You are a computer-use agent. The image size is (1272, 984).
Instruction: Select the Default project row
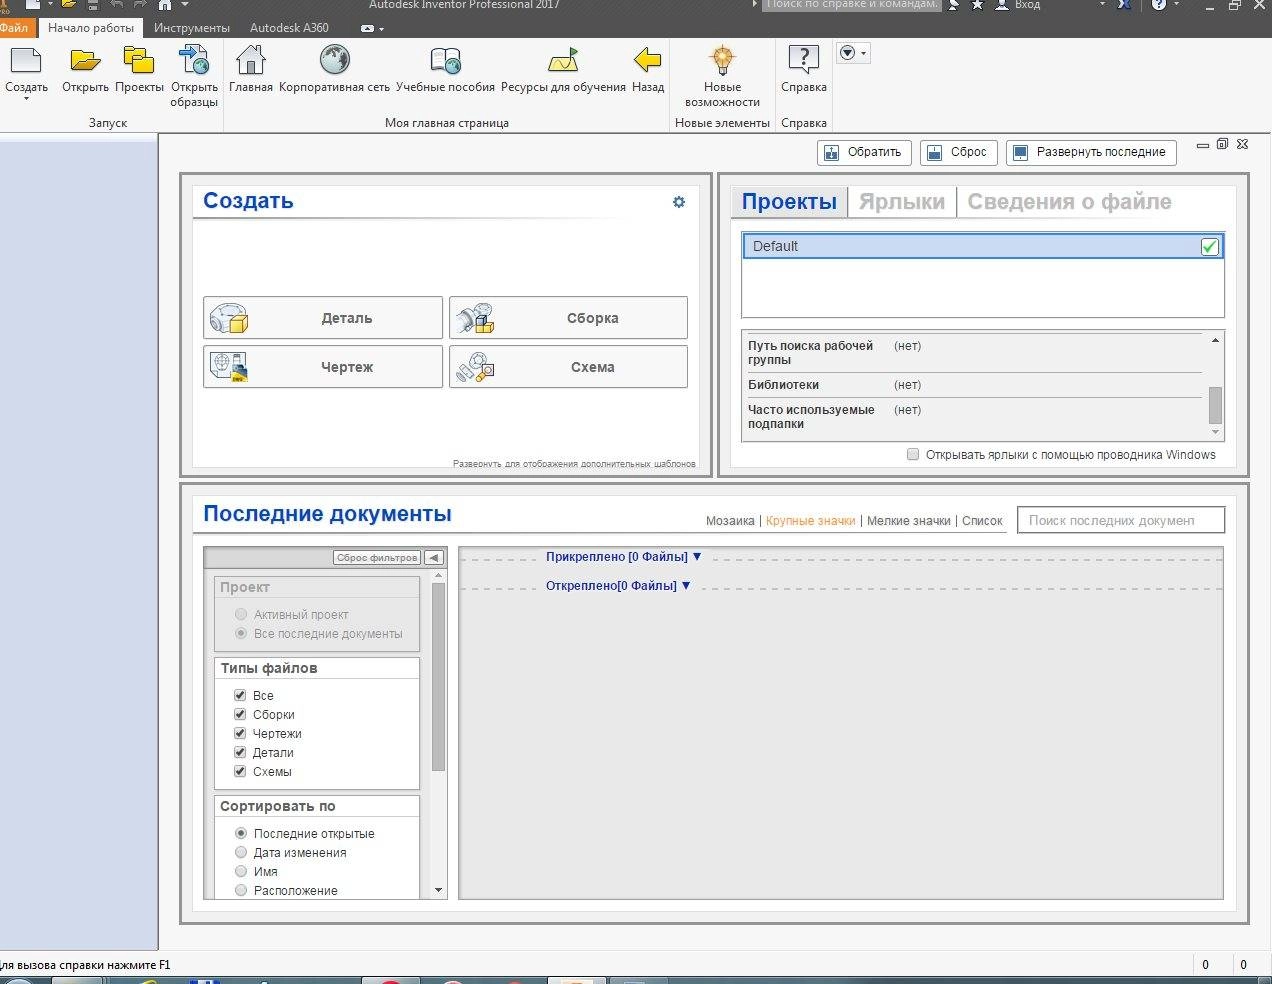(983, 246)
